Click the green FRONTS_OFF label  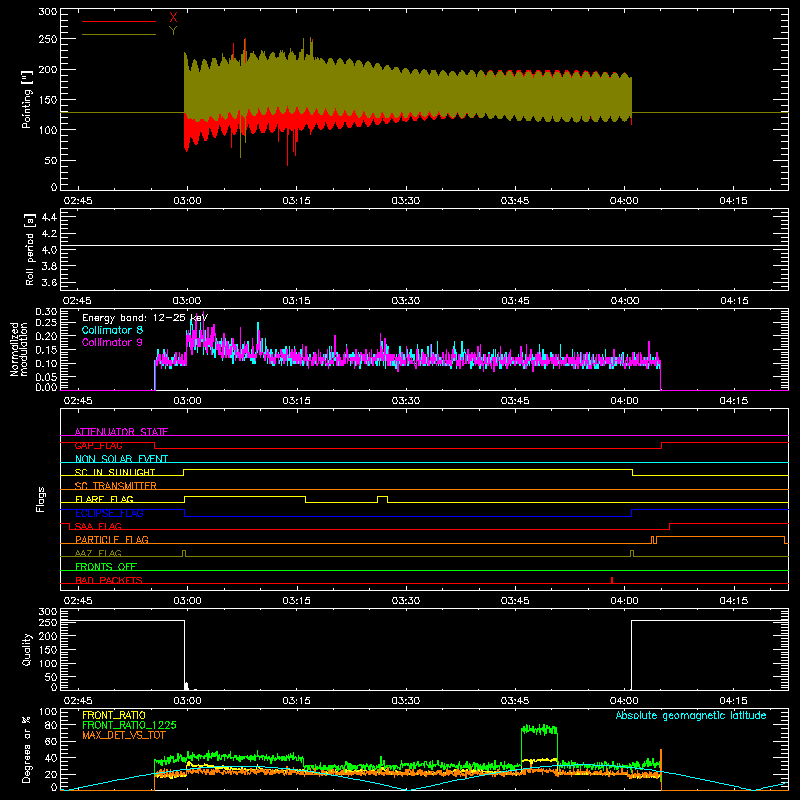coord(106,567)
